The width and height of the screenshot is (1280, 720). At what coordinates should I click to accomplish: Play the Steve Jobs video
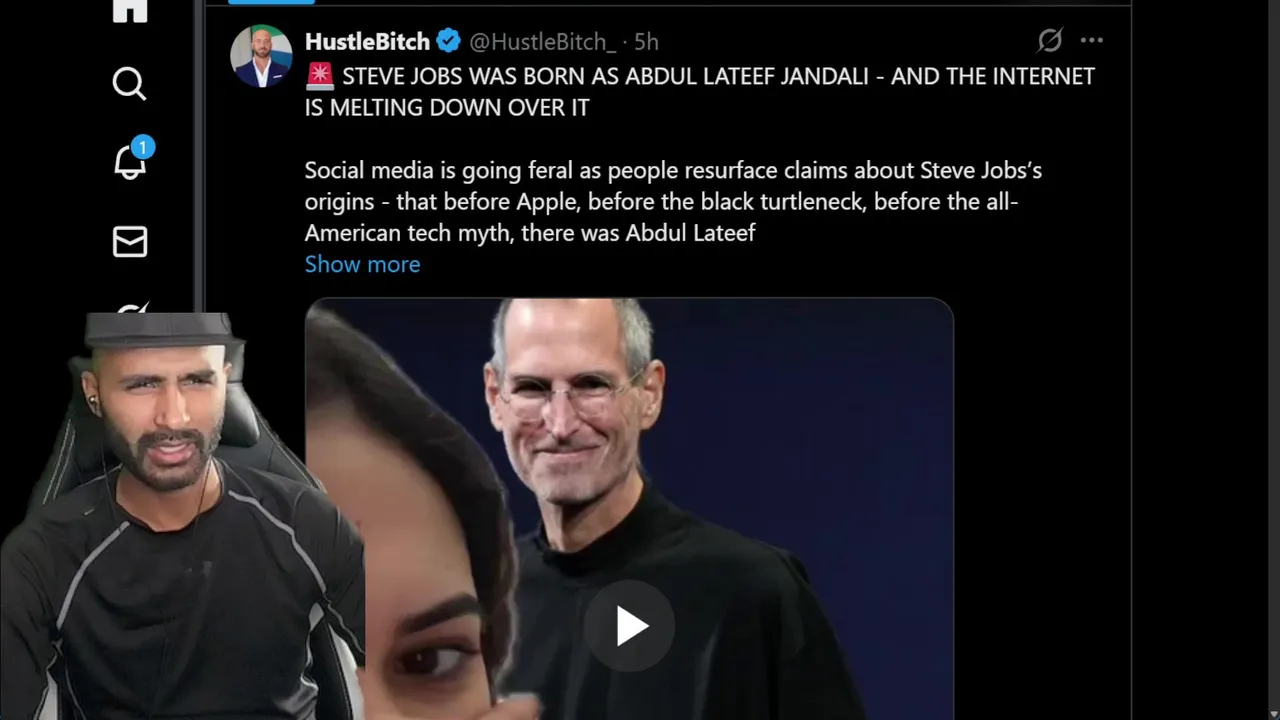point(630,626)
